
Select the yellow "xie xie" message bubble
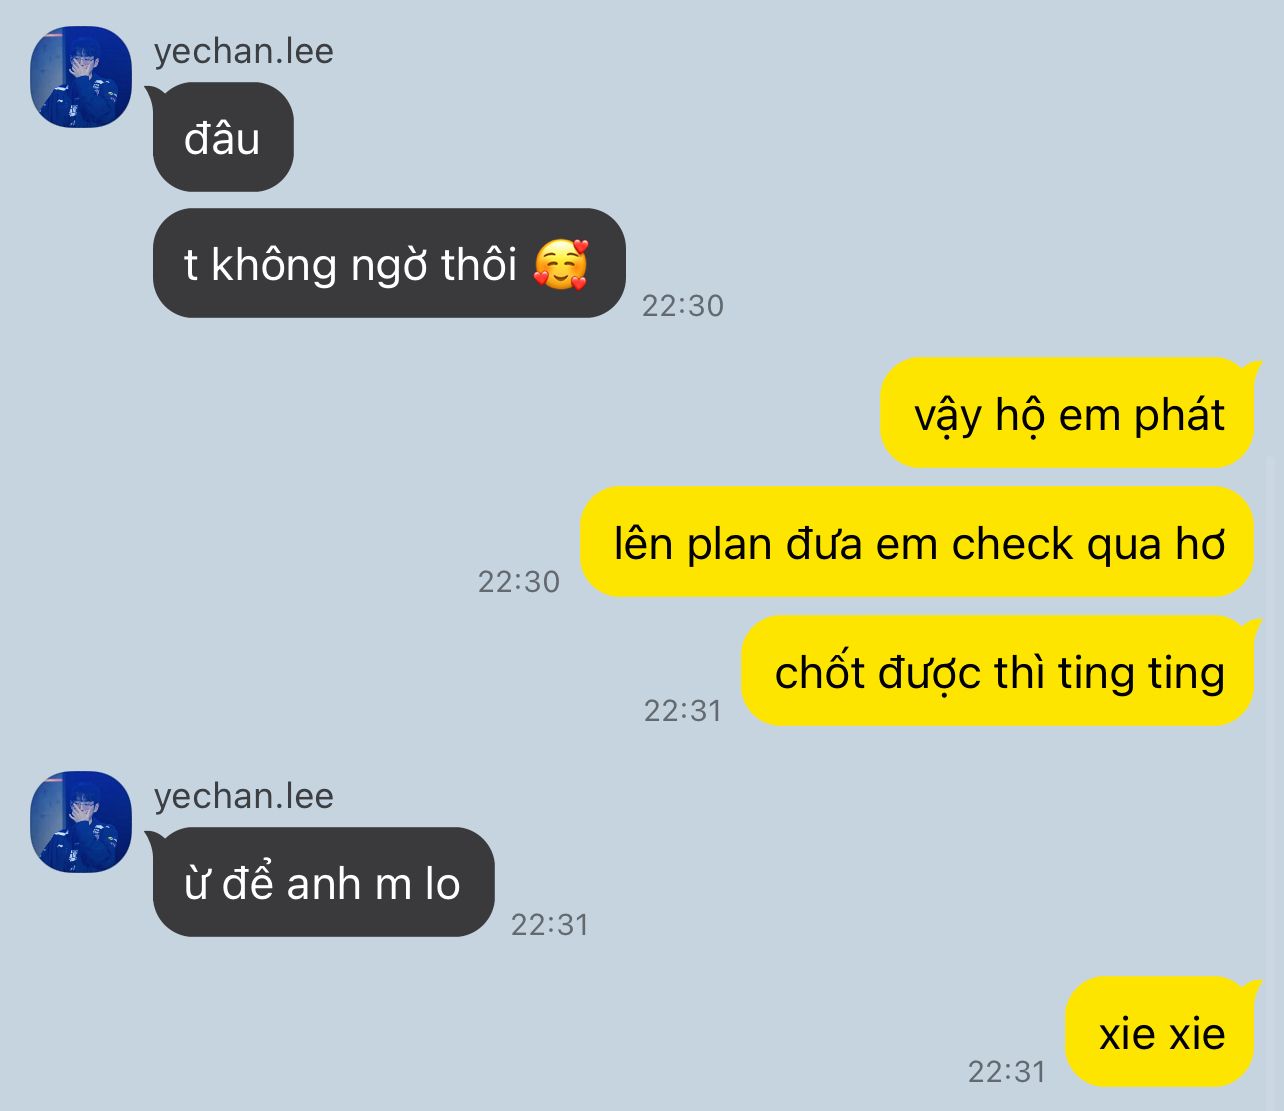click(x=1161, y=1032)
